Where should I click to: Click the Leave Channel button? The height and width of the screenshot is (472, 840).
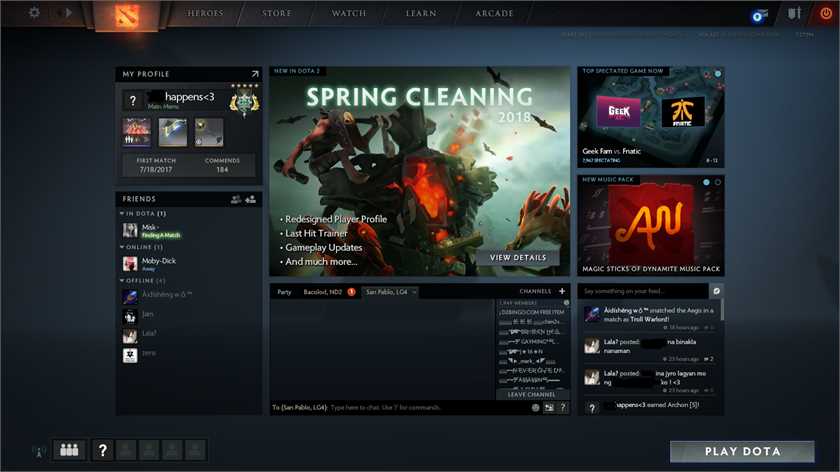tap(532, 395)
